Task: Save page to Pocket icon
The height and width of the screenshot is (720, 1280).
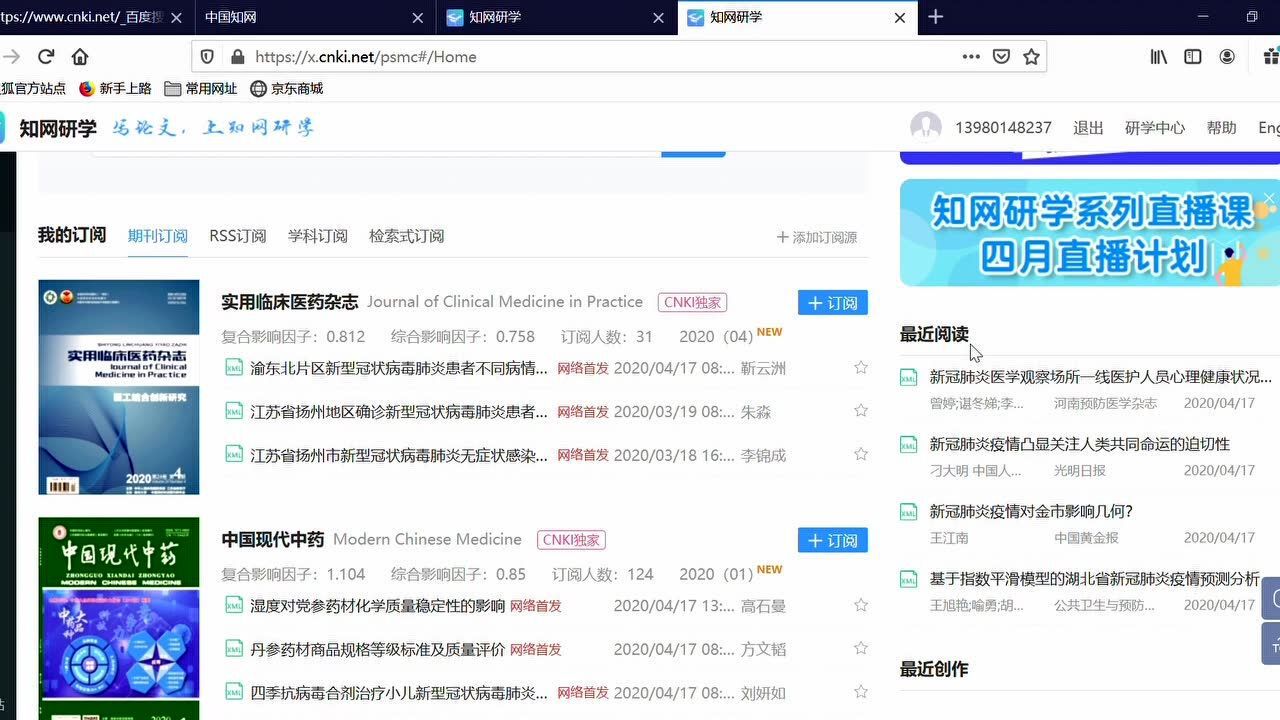Action: [x=1001, y=57]
